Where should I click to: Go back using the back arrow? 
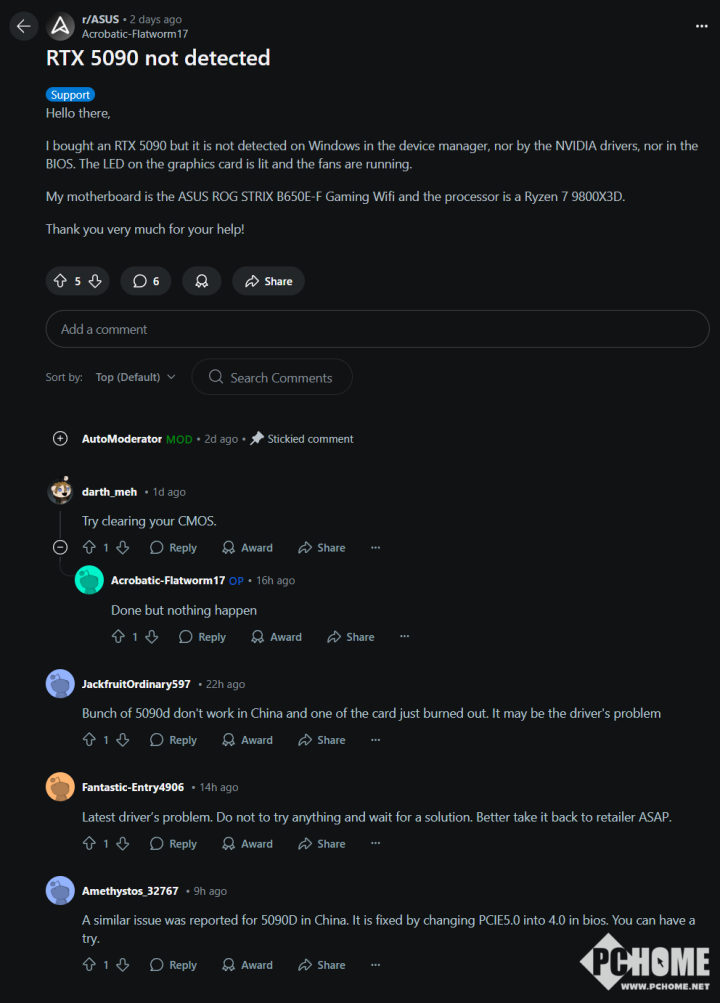tap(24, 26)
